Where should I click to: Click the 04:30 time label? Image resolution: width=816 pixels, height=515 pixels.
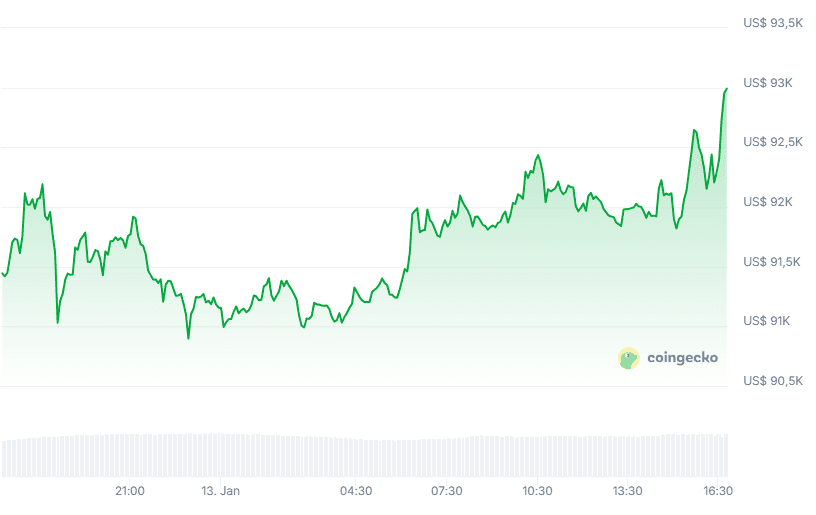coord(356,491)
